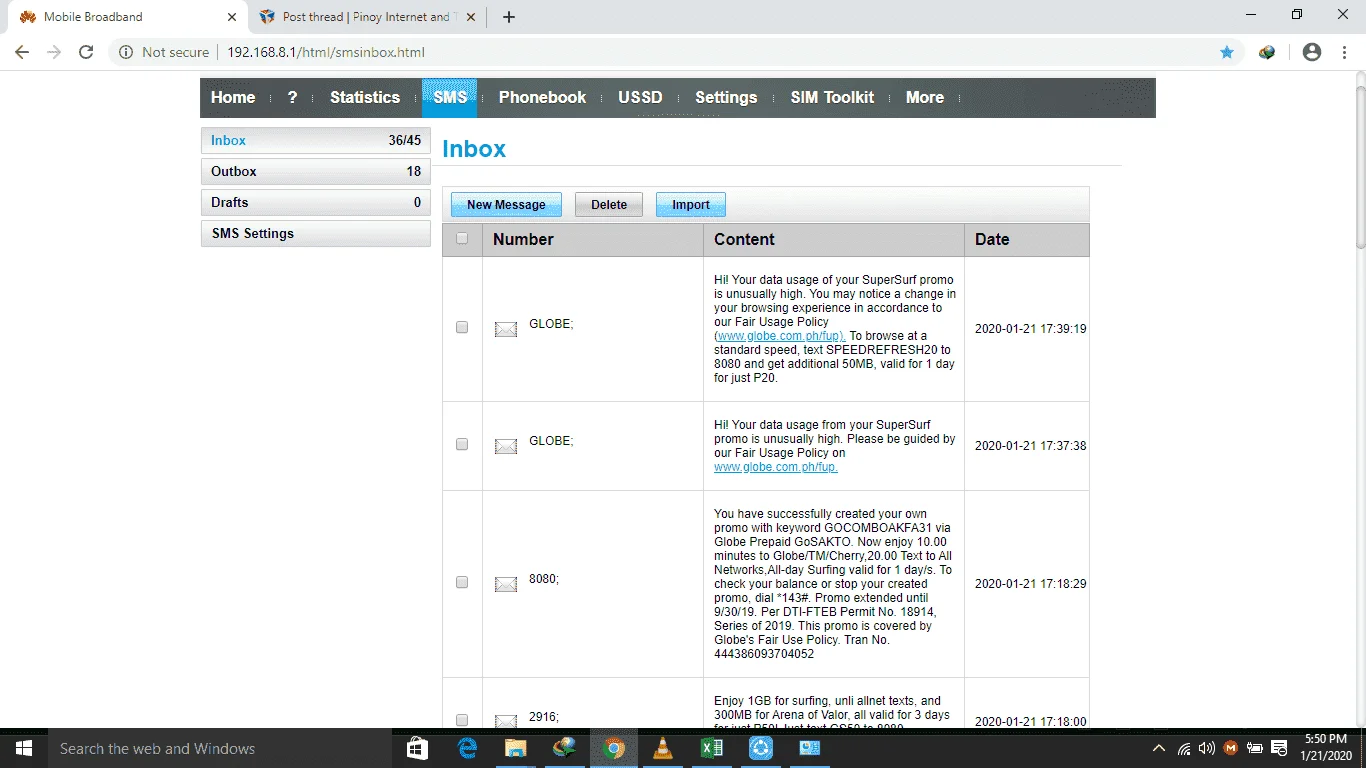This screenshot has width=1366, height=768.
Task: Click the extension icon beside the bookmark star
Action: [1267, 52]
